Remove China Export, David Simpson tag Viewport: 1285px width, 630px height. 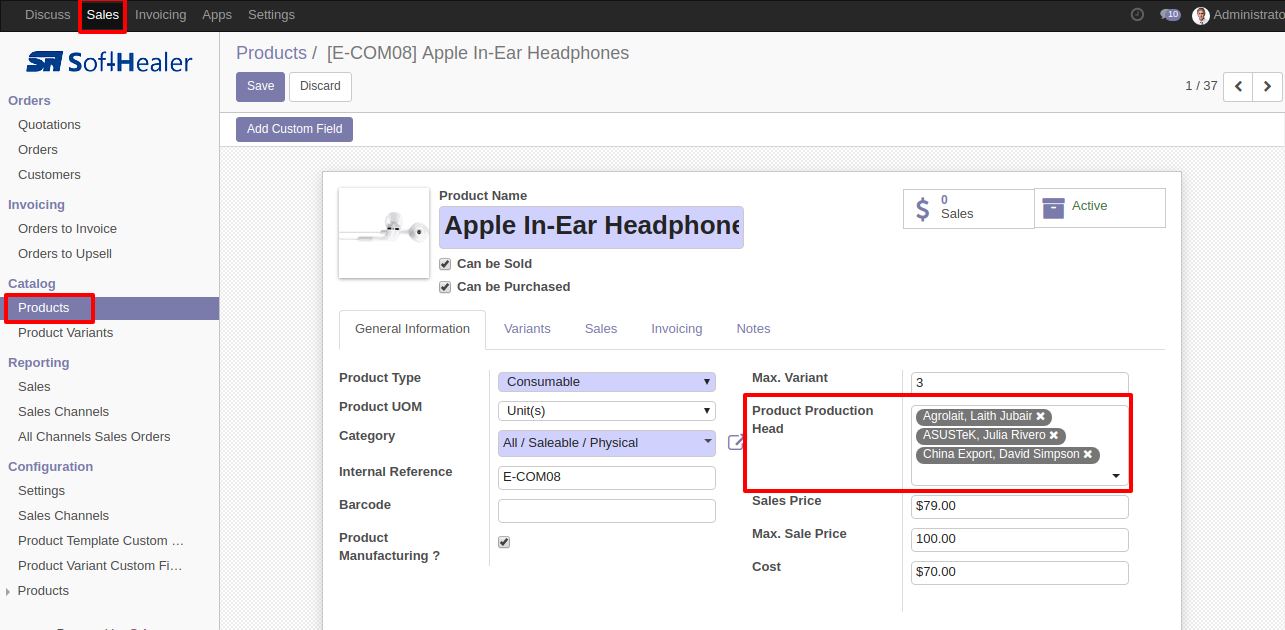(x=1087, y=454)
